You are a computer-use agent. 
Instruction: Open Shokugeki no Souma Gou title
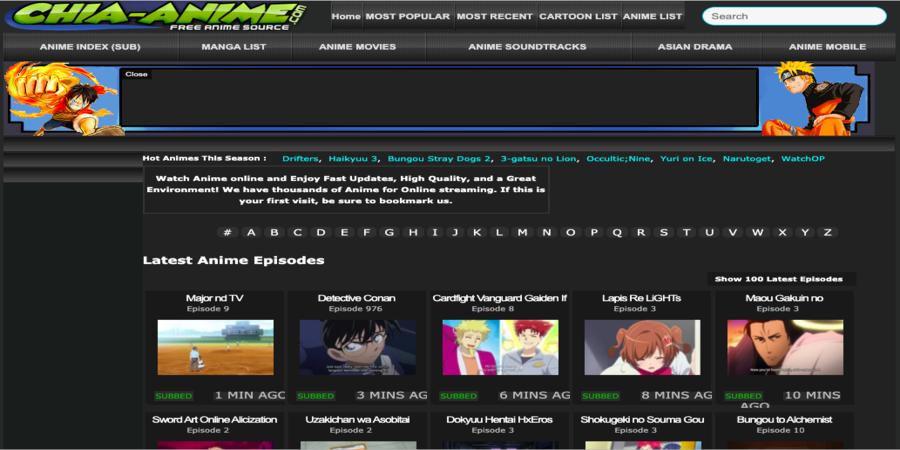coord(642,420)
